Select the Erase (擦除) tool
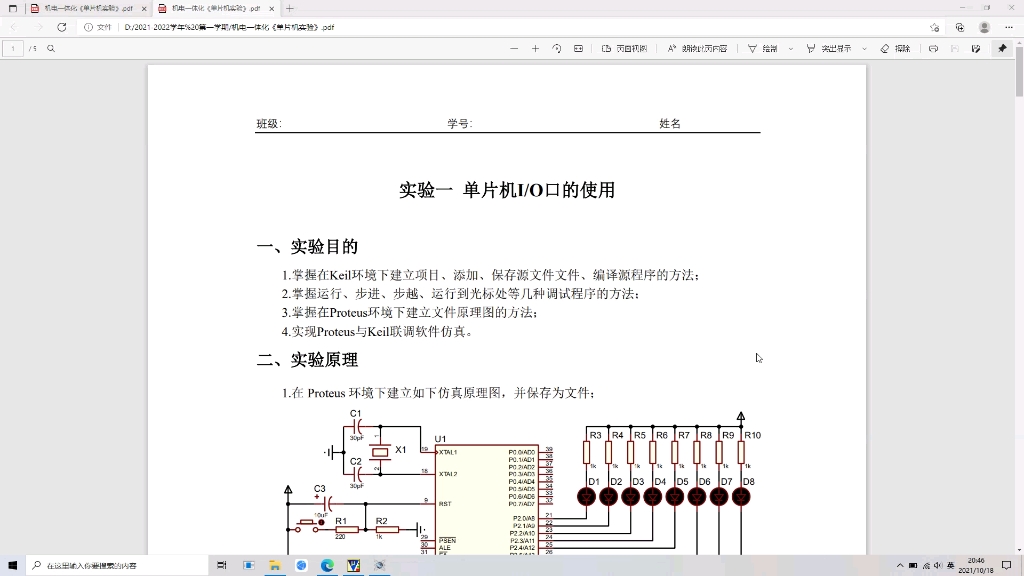 [x=893, y=47]
